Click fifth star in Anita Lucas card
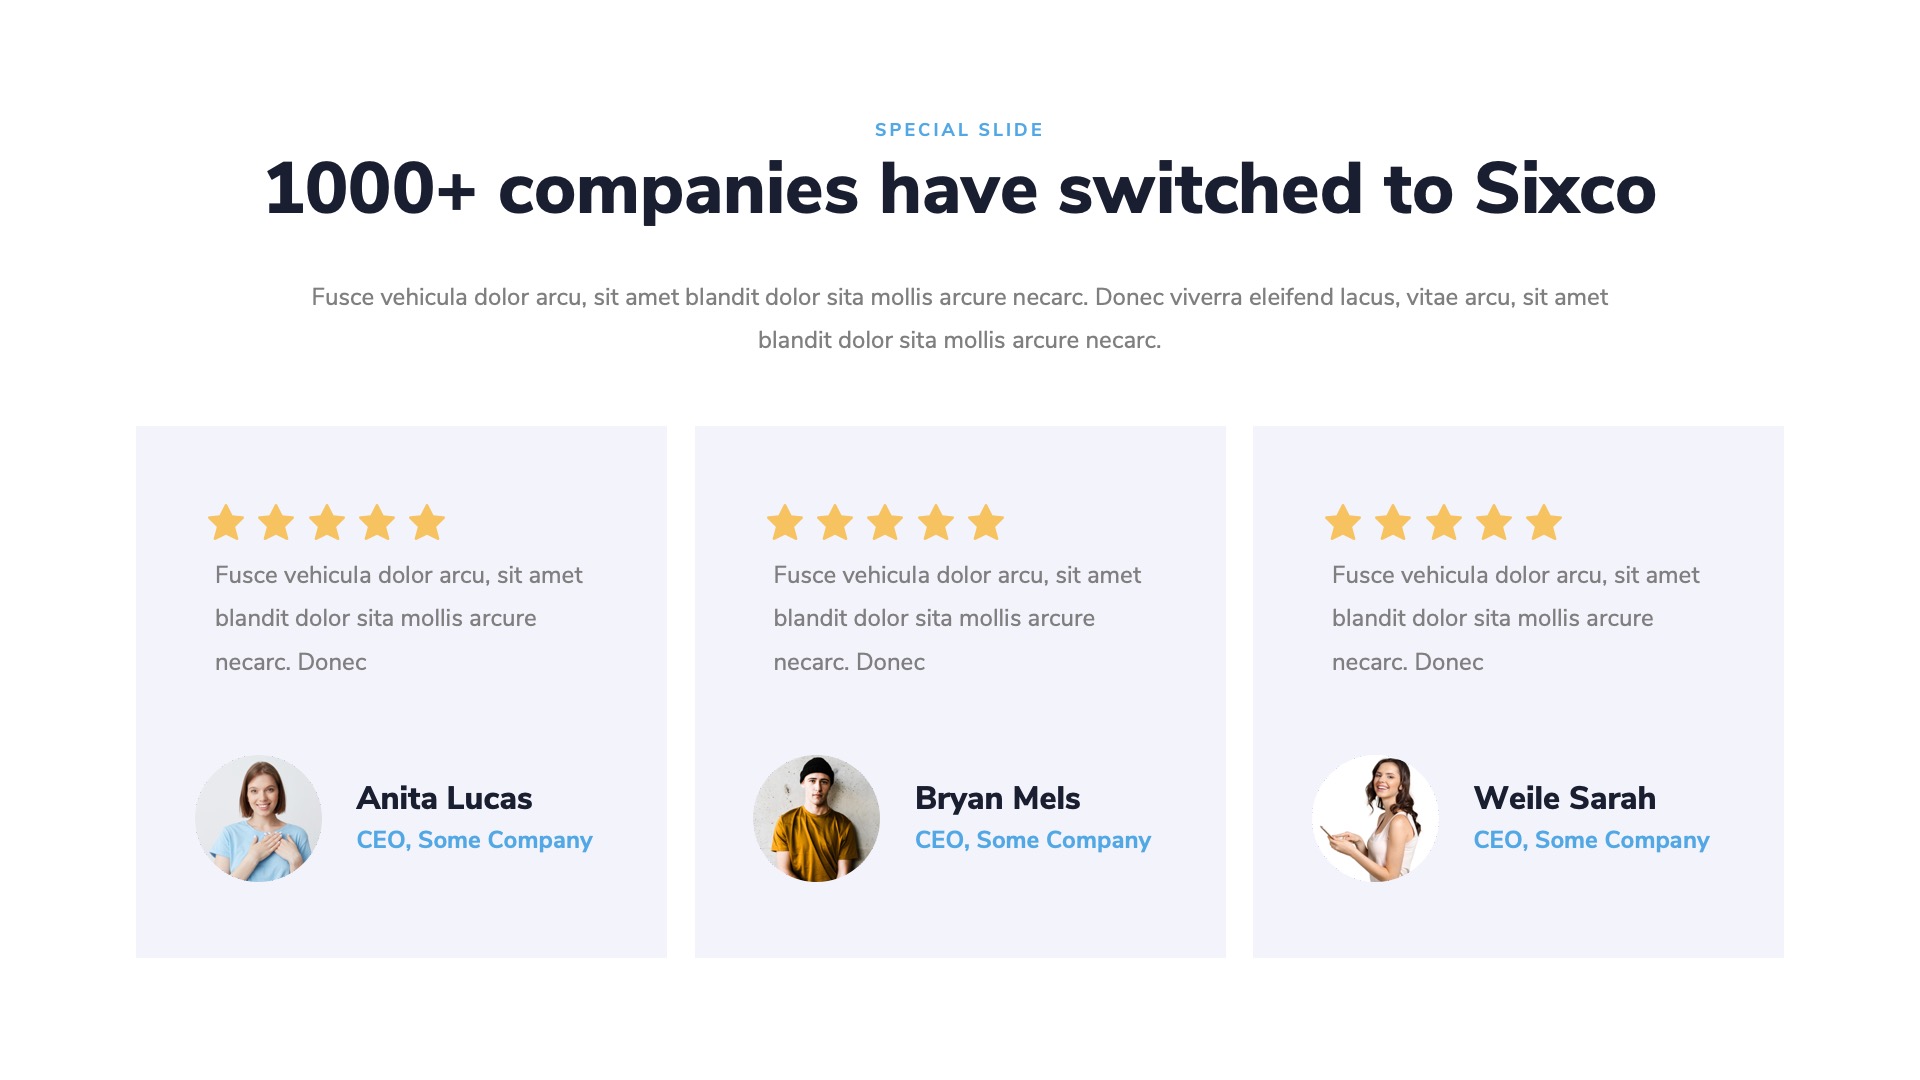Screen dimensions: 1920x1080 (x=427, y=523)
